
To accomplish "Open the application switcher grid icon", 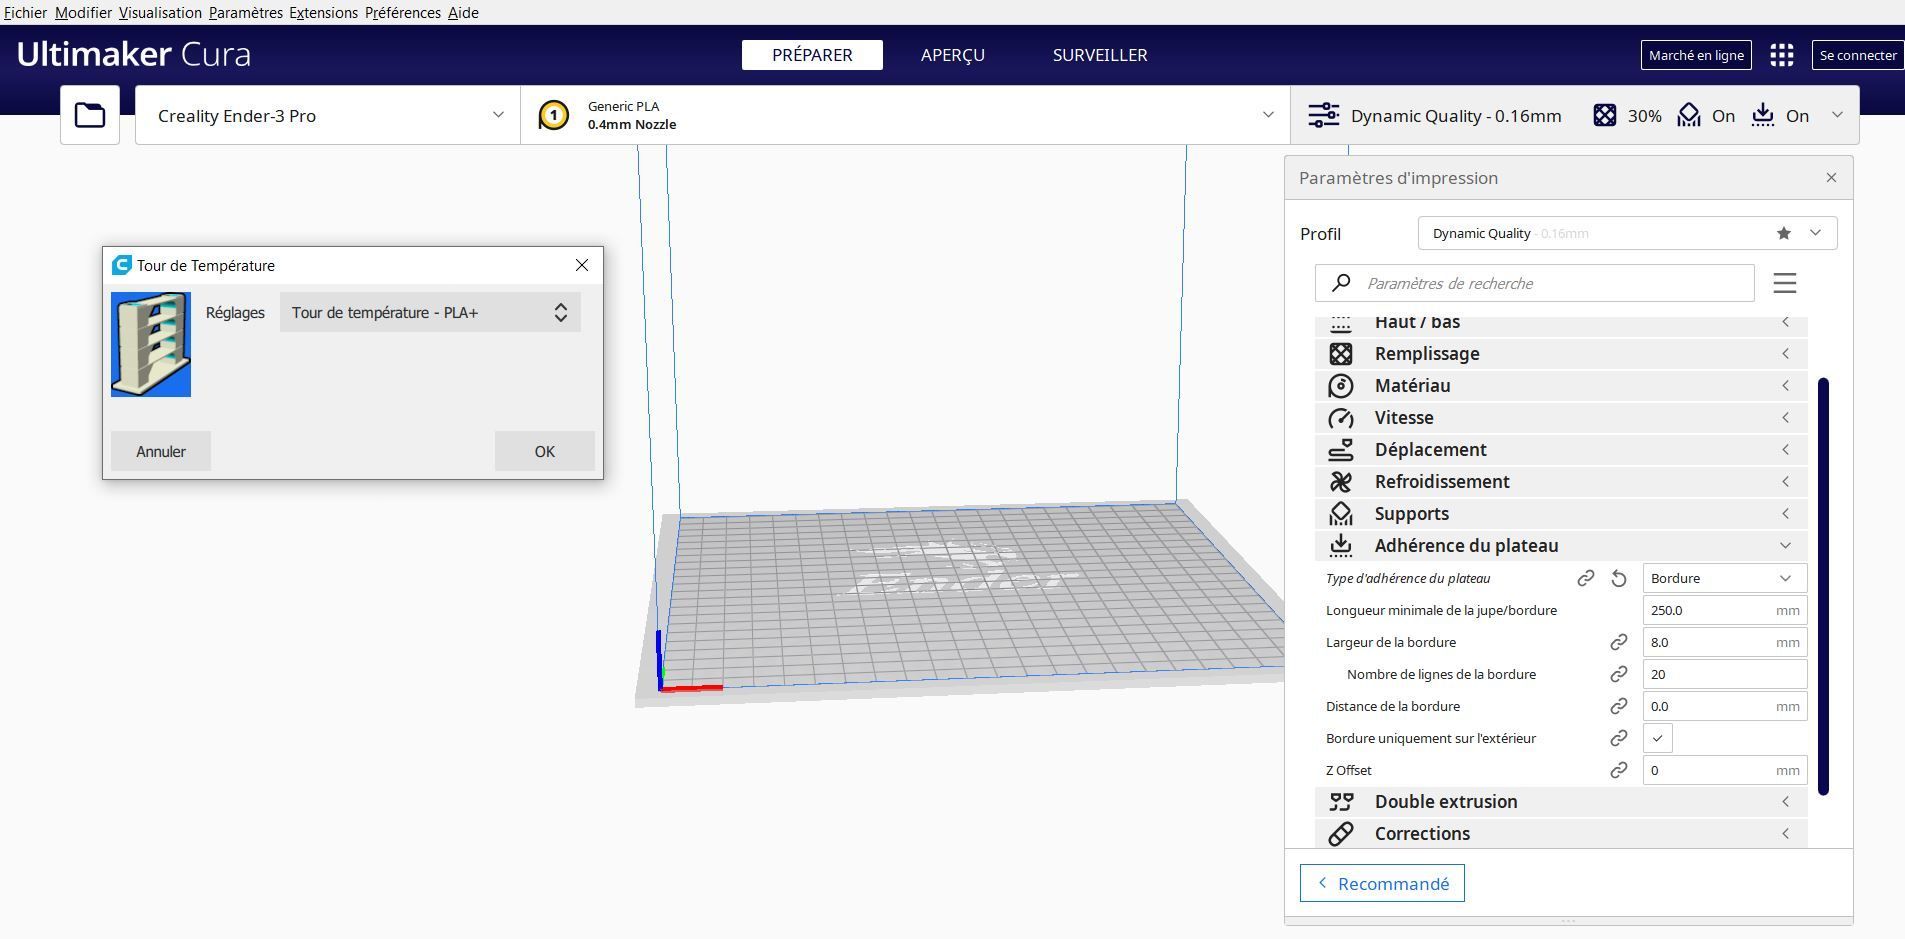I will [1781, 55].
